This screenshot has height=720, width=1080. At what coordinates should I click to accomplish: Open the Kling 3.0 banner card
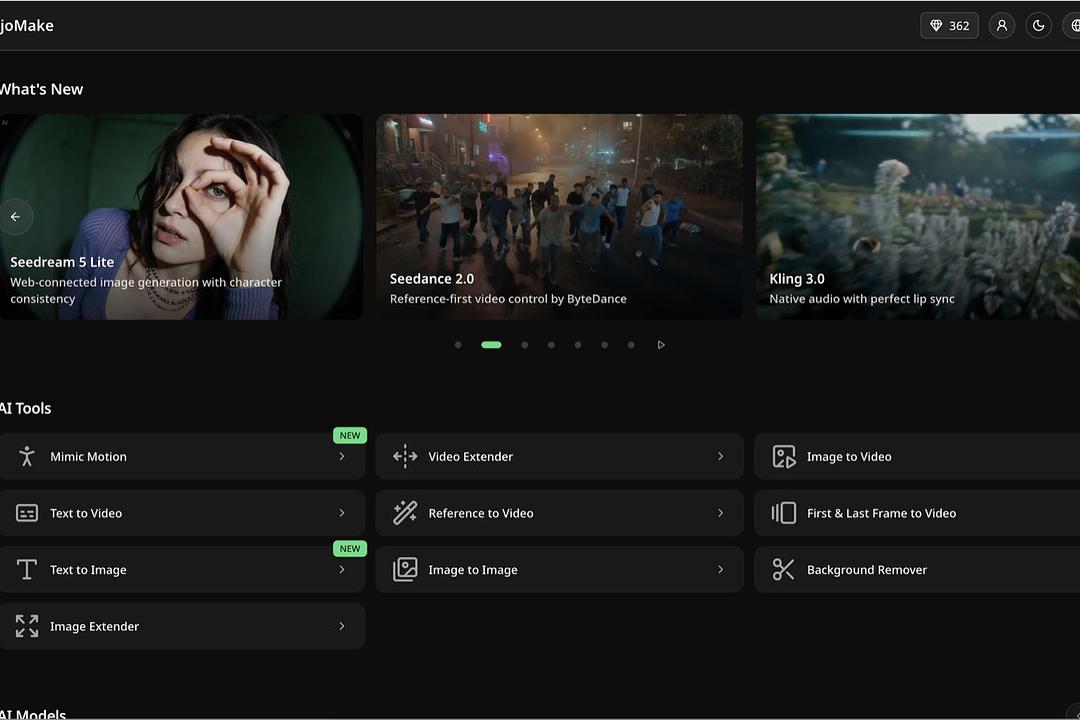pos(918,217)
